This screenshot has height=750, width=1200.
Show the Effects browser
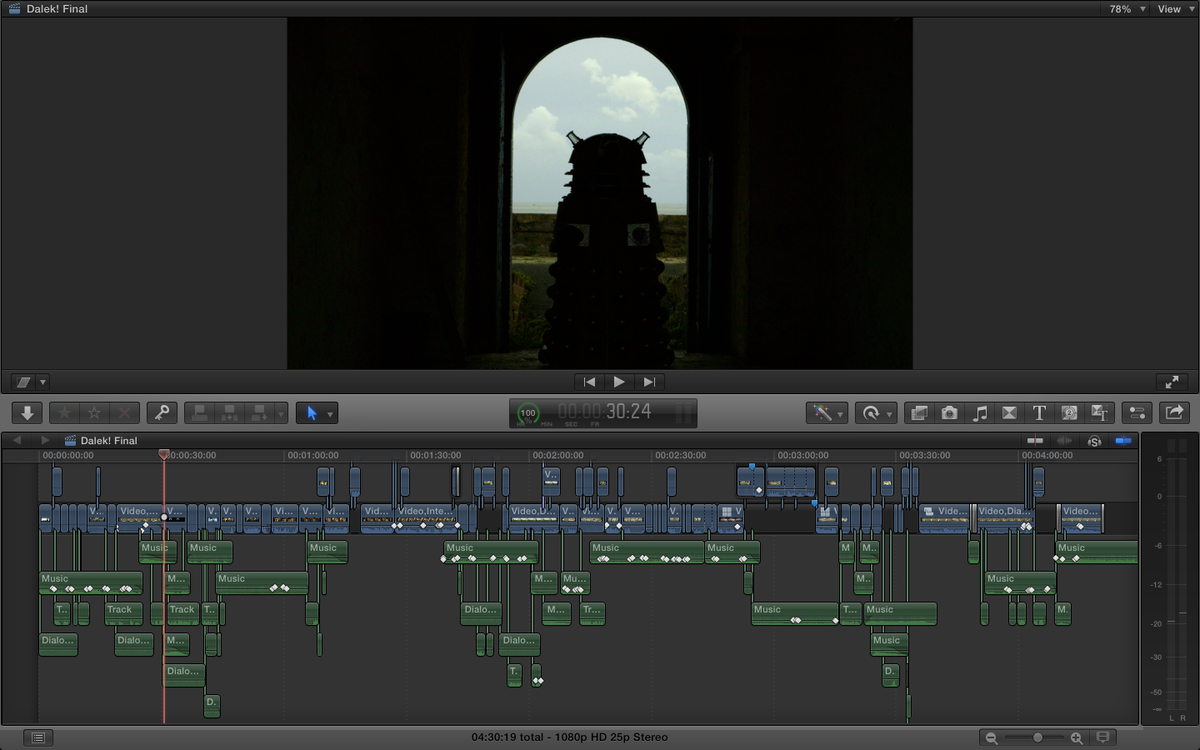(x=919, y=412)
